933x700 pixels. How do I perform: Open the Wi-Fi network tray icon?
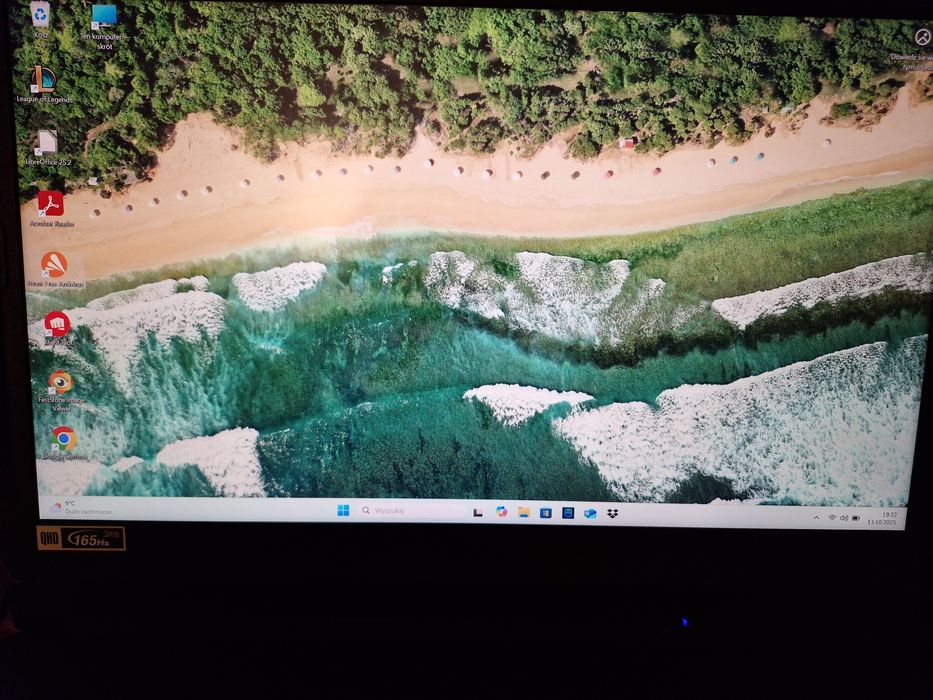[832, 518]
